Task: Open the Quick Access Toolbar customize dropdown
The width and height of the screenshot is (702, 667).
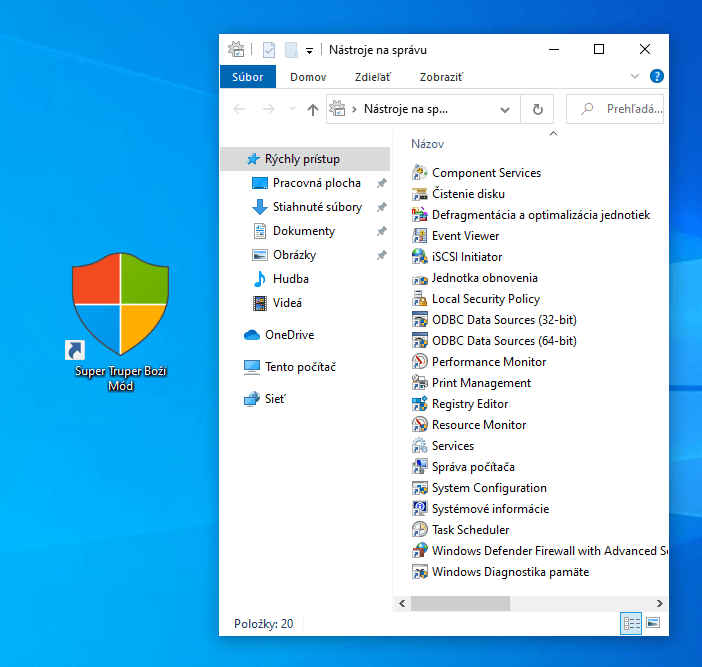Action: point(310,50)
